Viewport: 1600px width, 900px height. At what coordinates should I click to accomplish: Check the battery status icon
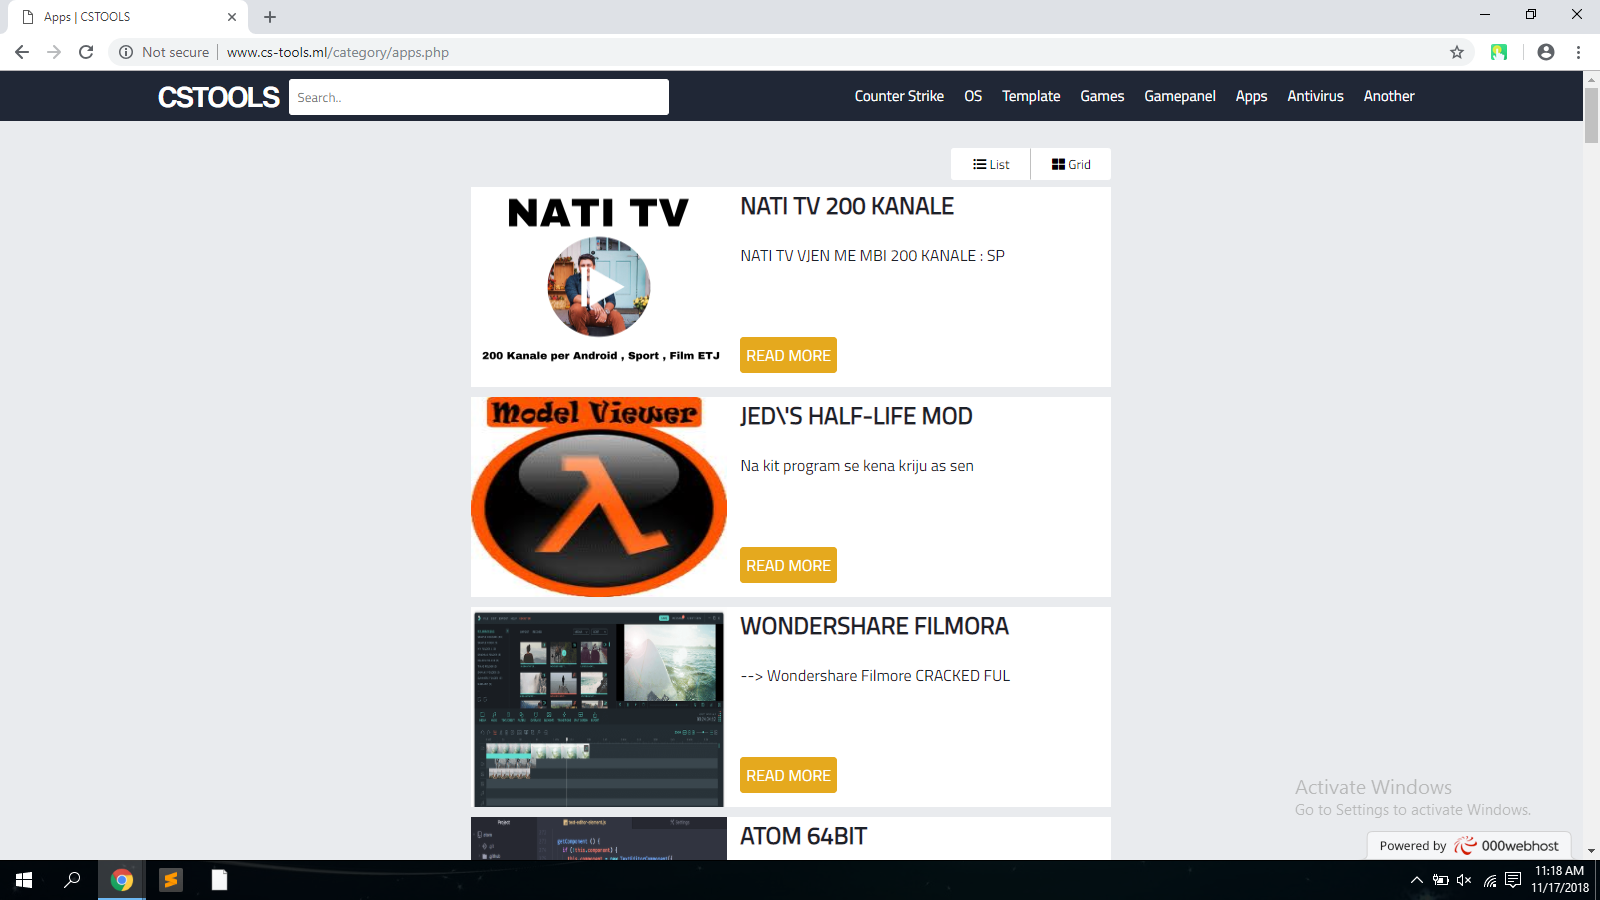[x=1440, y=880]
